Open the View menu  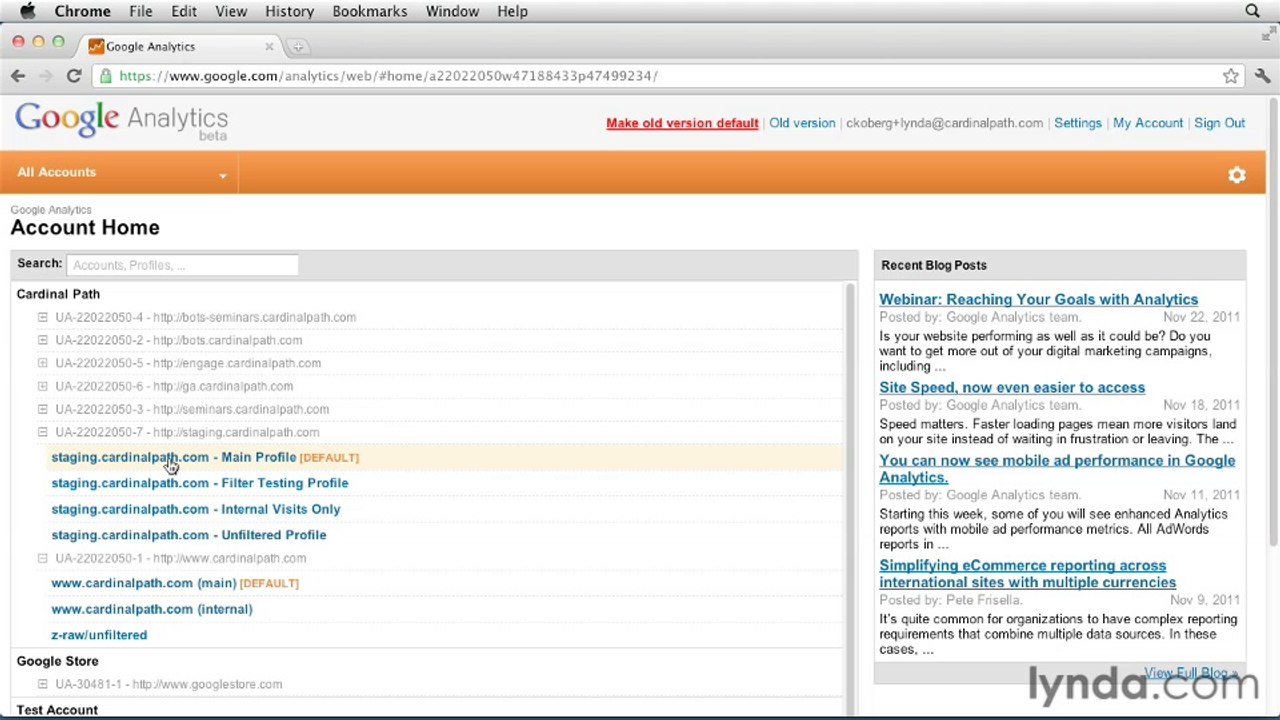point(231,11)
